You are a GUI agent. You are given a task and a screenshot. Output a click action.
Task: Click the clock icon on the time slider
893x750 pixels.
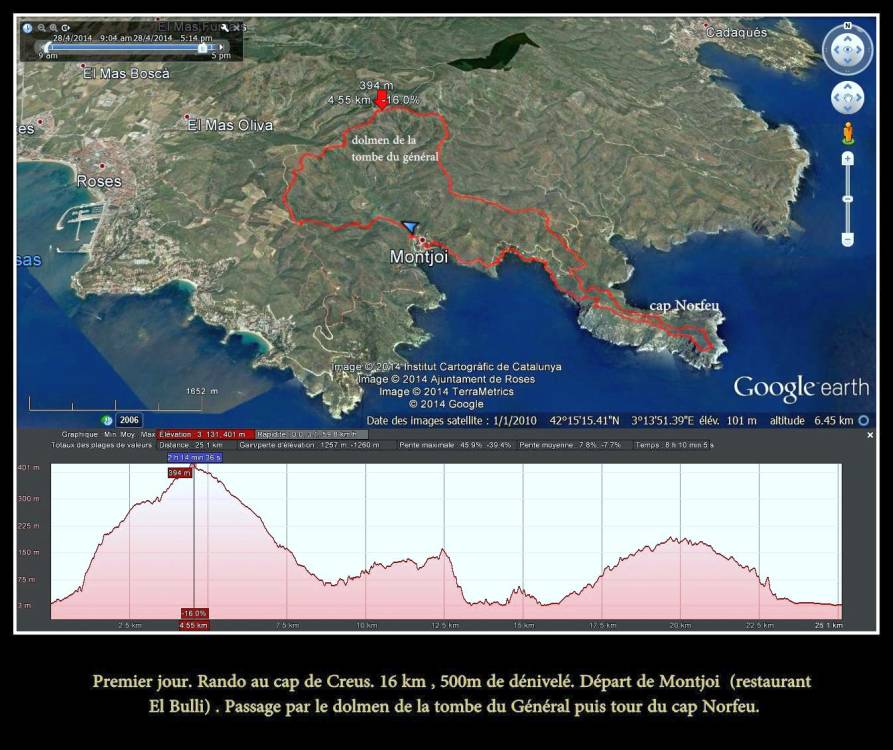click(x=28, y=28)
